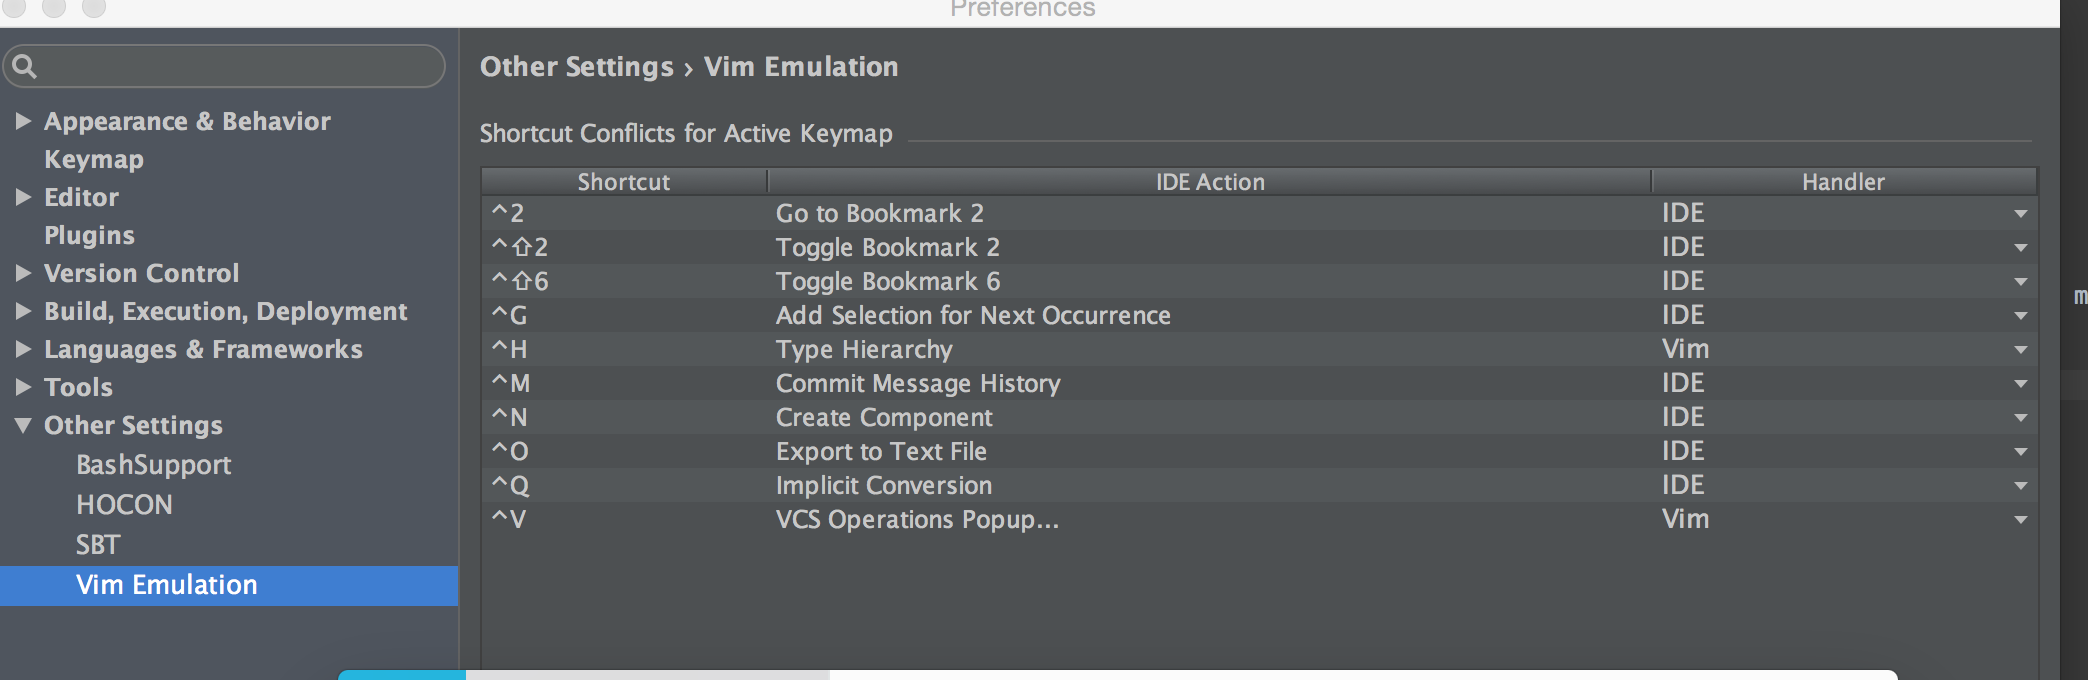Select the Vim Emulation settings item
This screenshot has width=2088, height=680.
167,585
